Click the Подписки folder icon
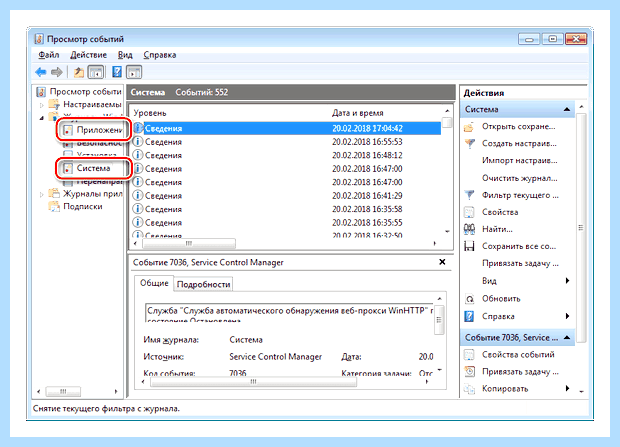 click(54, 206)
